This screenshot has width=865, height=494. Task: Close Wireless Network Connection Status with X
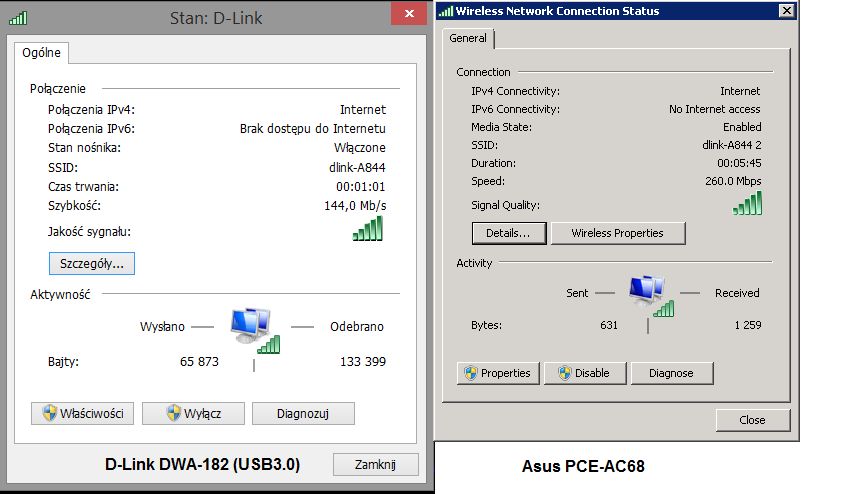[x=787, y=10]
